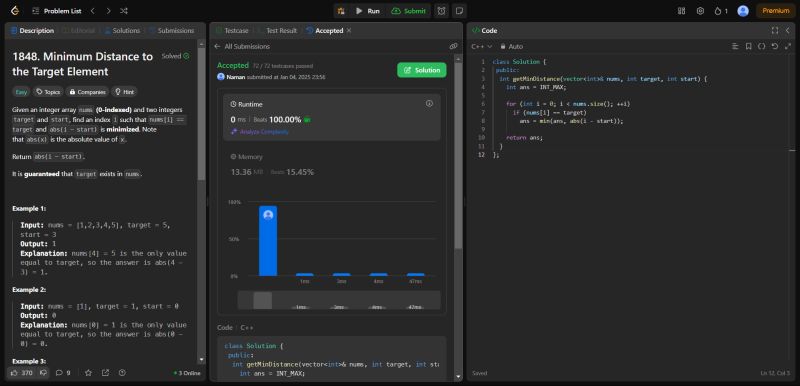Click the description scroll down arrow
This screenshot has width=800, height=386.
[201, 360]
